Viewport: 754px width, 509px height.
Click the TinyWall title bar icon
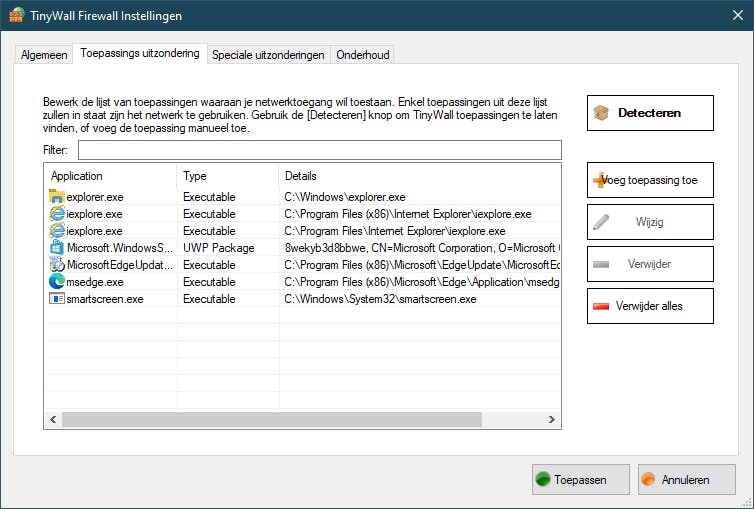pyautogui.click(x=16, y=16)
